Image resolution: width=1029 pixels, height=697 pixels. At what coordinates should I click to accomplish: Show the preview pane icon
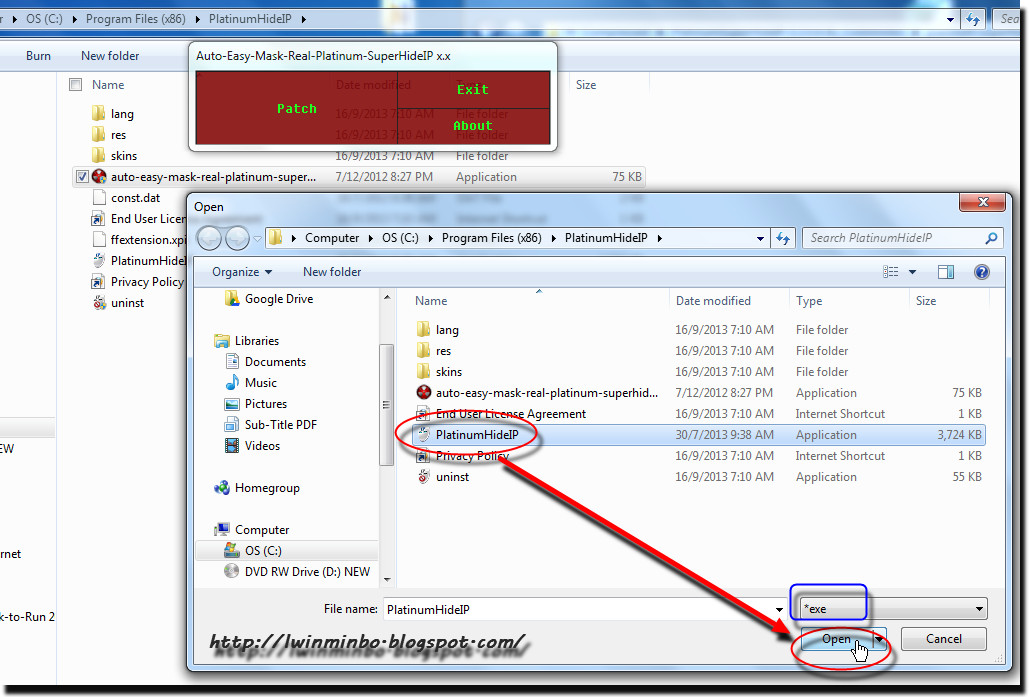tap(945, 271)
